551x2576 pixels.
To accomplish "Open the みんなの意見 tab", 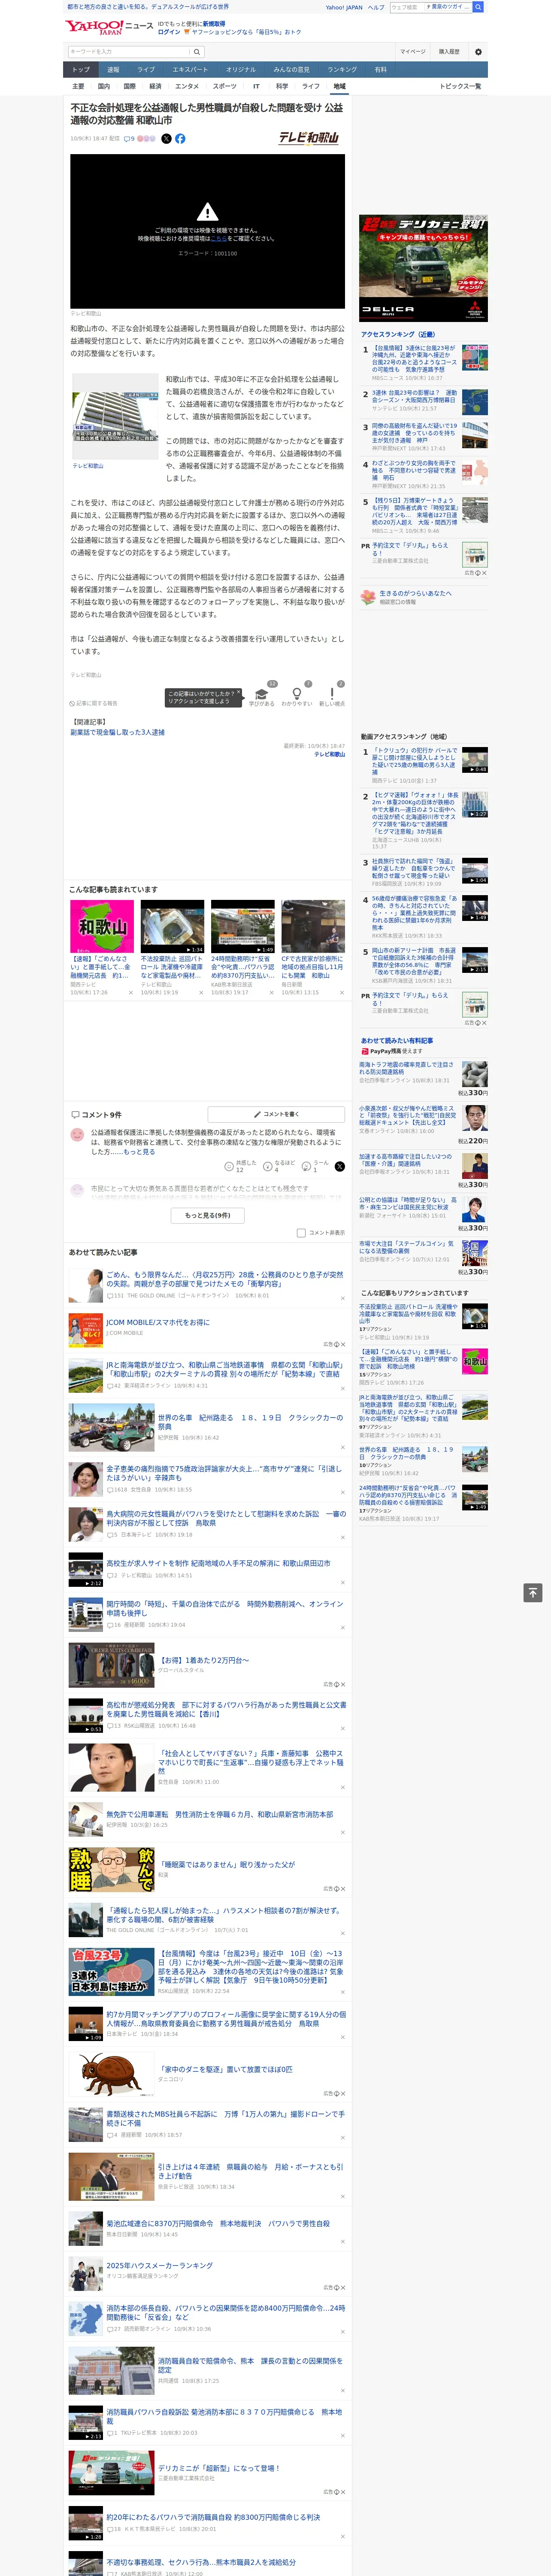I will (x=291, y=70).
